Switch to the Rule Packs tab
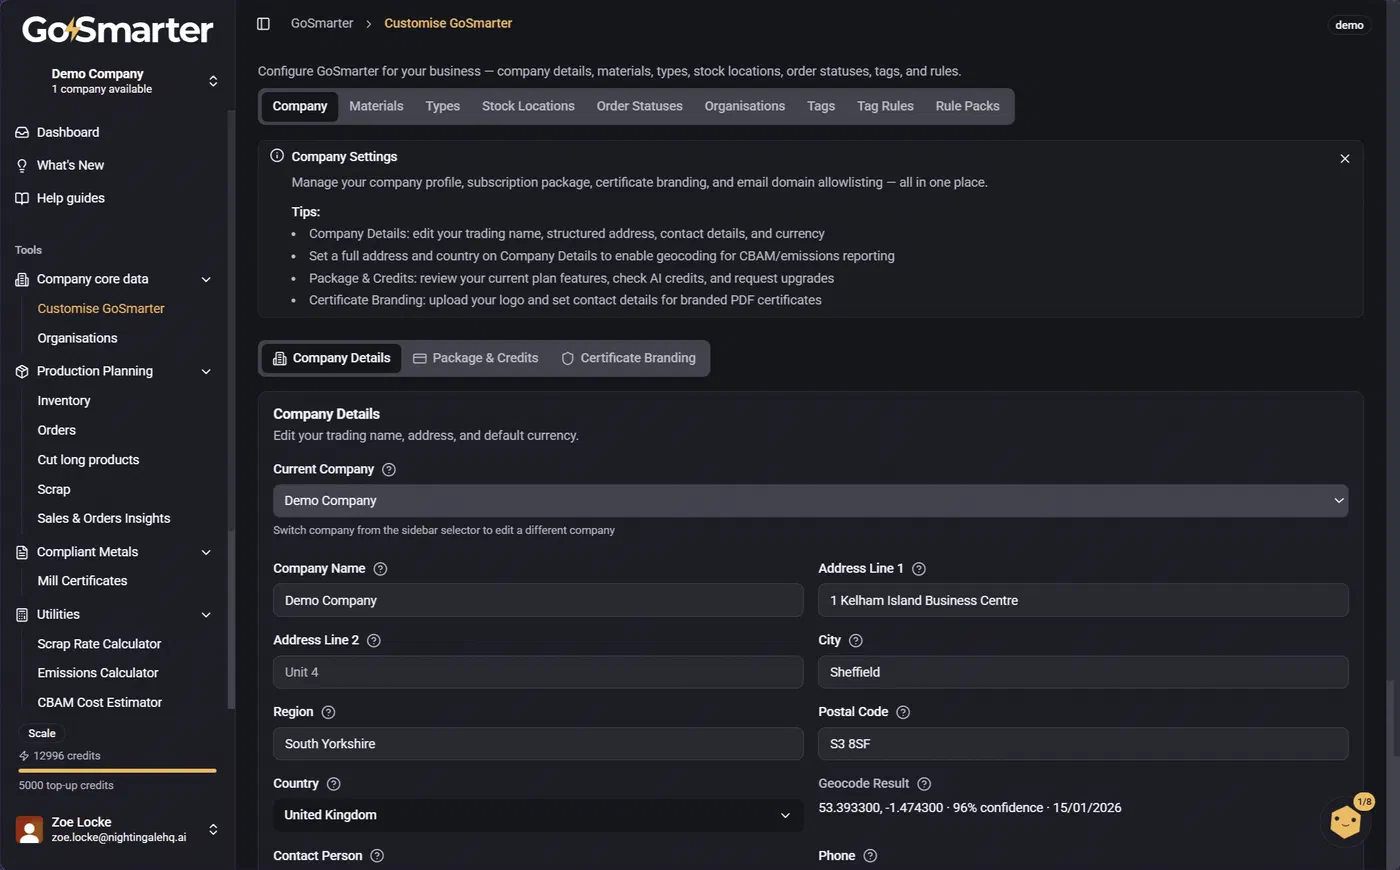This screenshot has height=870, width=1400. 967,106
